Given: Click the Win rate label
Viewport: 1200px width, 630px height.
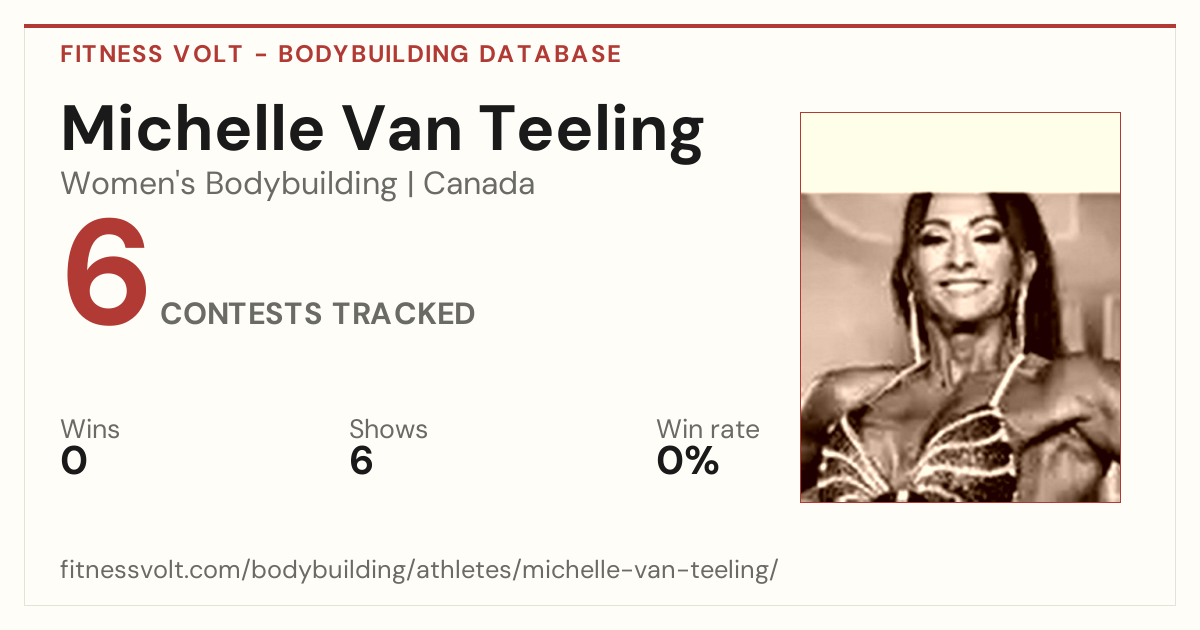Looking at the screenshot, I should 708,430.
